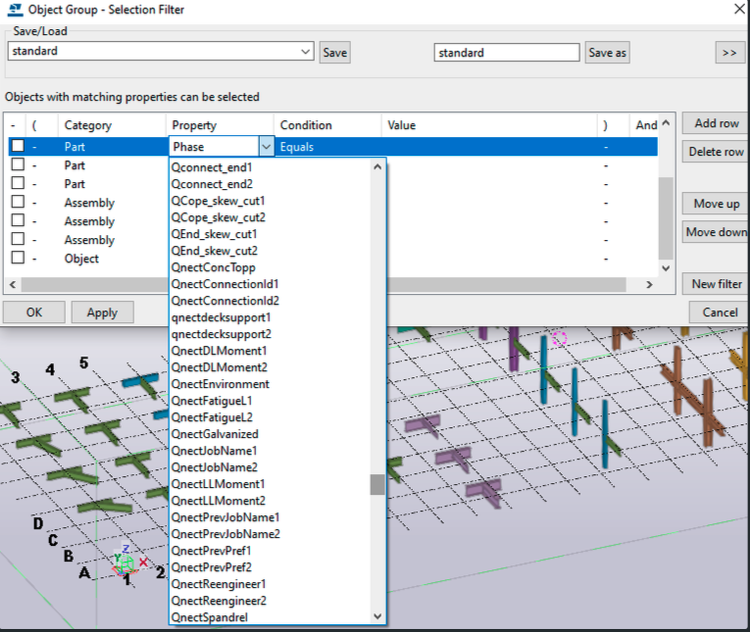Open the standard saved filter dropdown
Viewport: 750px width, 632px height.
pyautogui.click(x=306, y=52)
